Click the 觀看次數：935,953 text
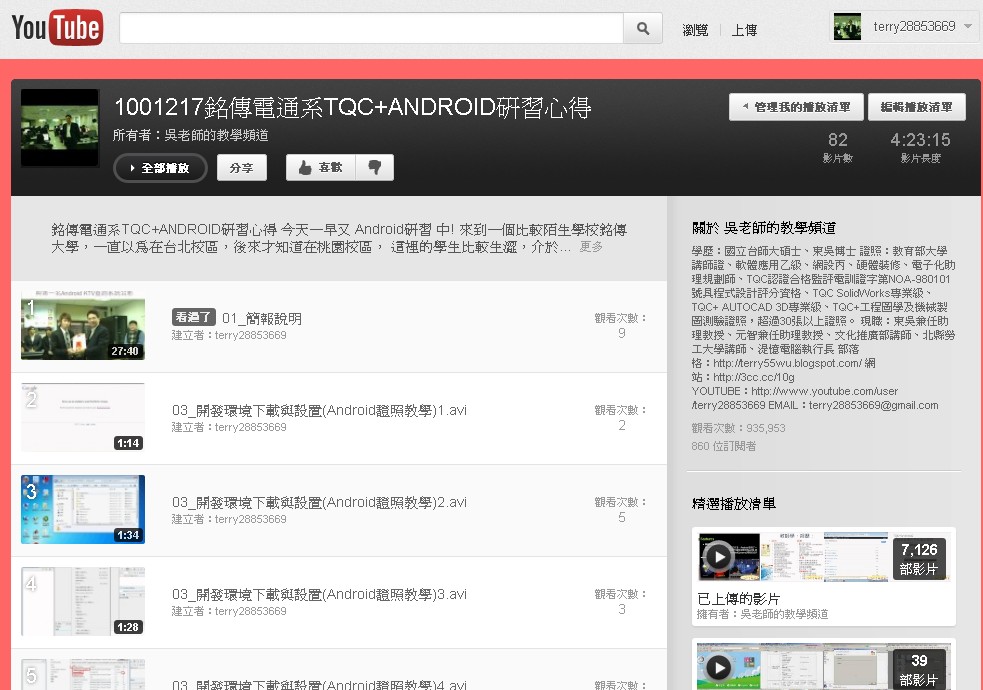 739,428
